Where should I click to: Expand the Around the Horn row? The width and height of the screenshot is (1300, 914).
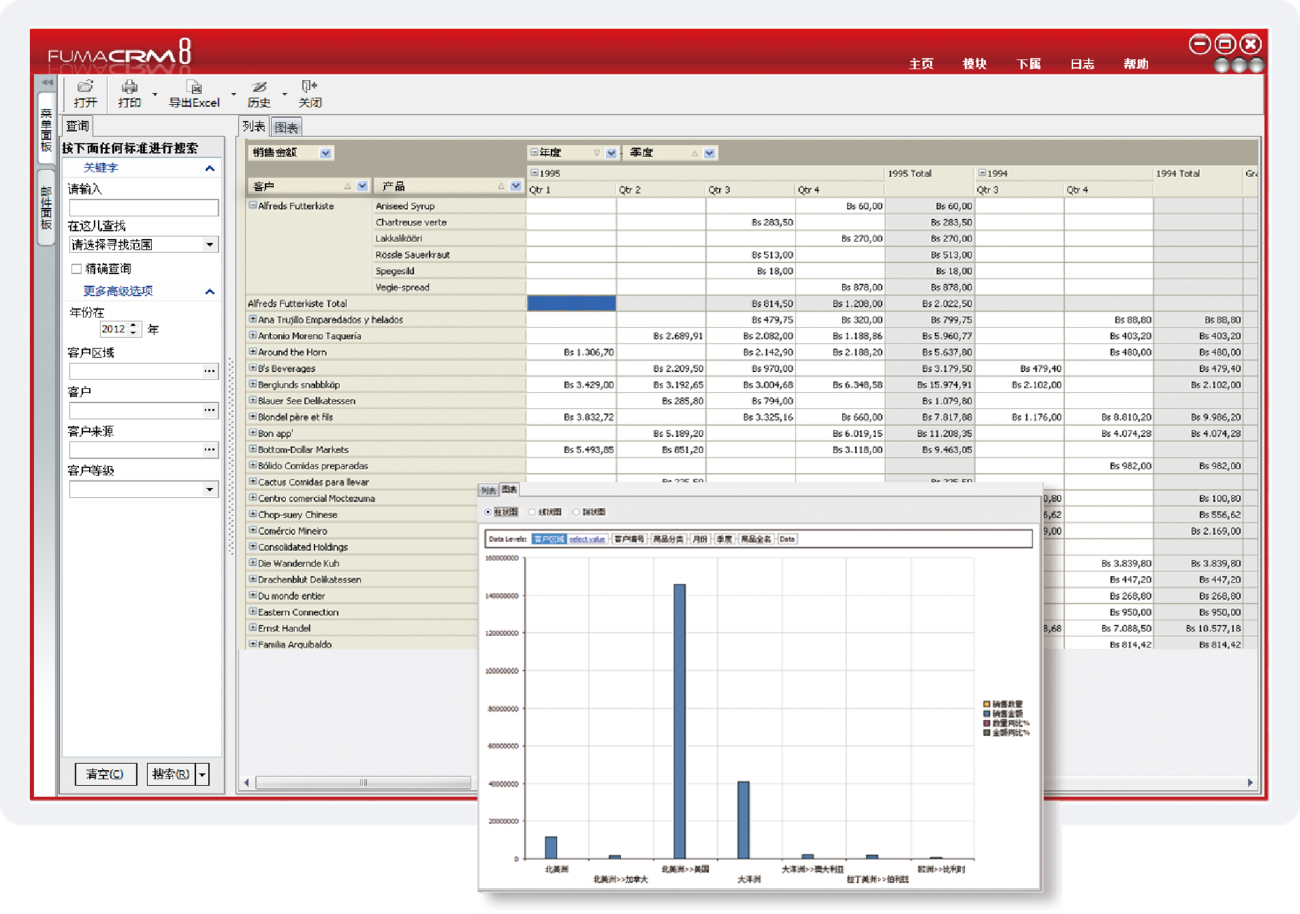coord(252,352)
